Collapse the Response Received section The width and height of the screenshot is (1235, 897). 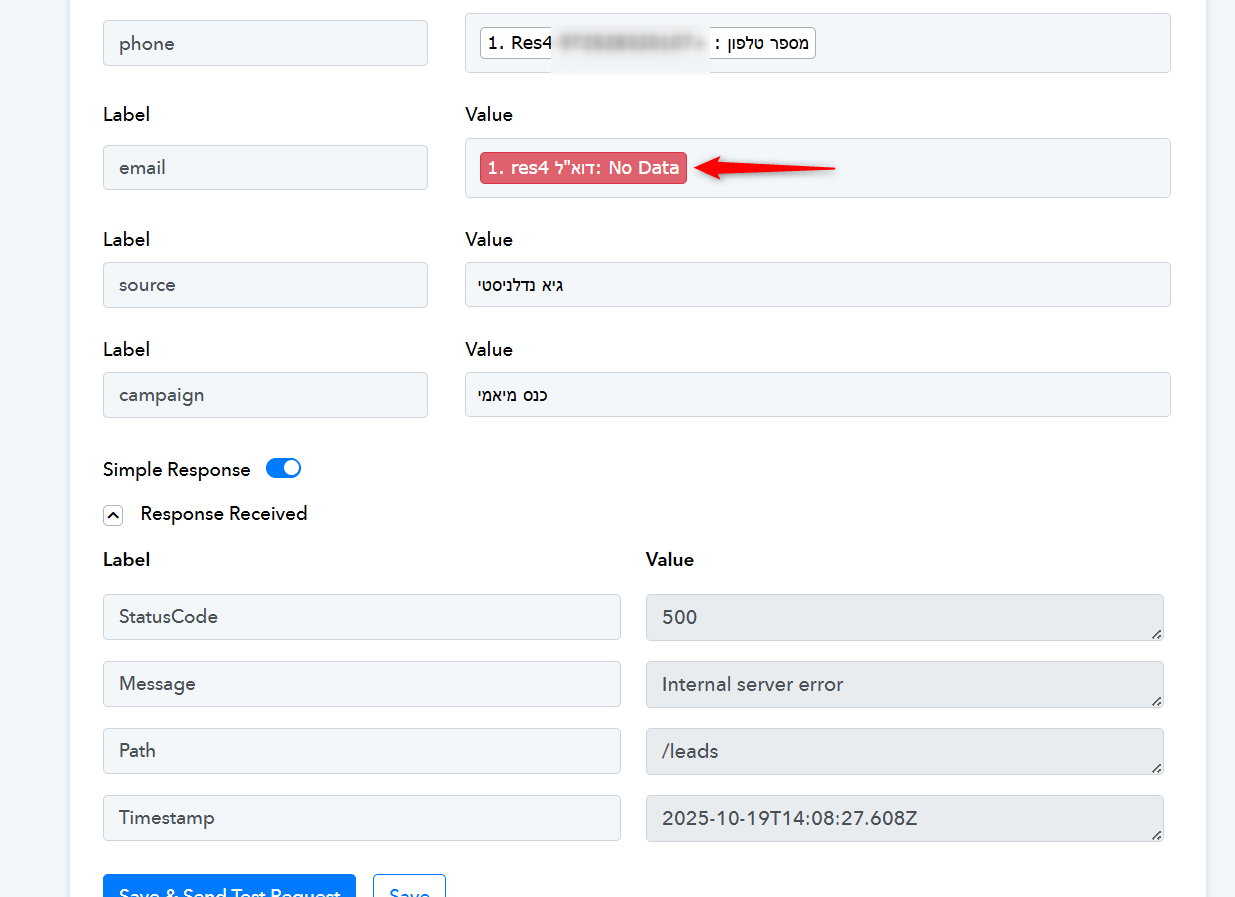[x=113, y=515]
